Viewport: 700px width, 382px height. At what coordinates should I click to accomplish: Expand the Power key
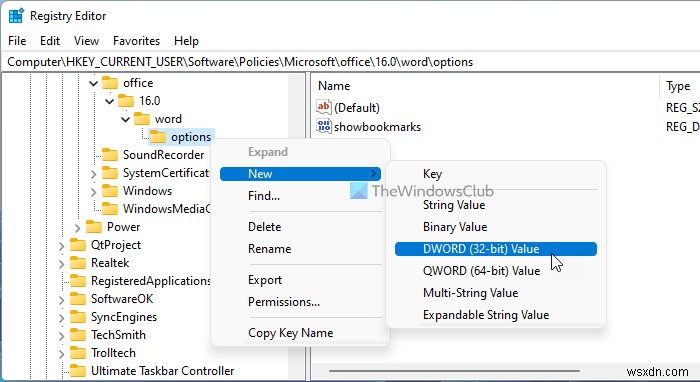77,228
